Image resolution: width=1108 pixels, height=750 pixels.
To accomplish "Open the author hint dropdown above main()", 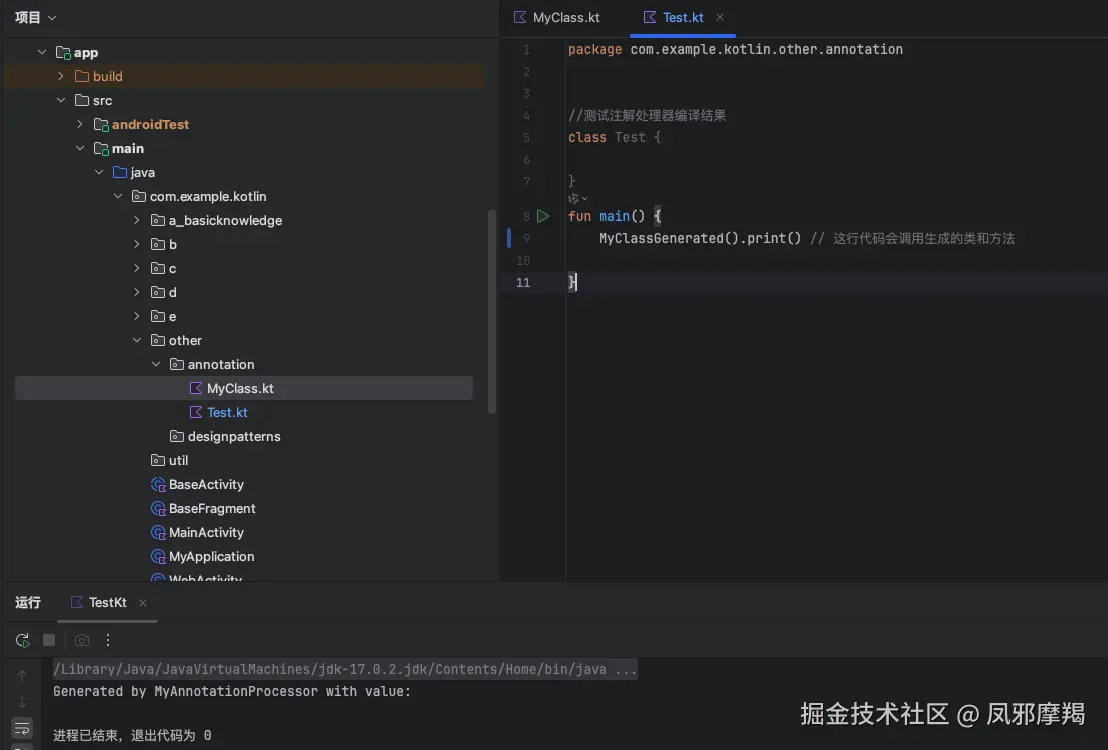I will click(577, 199).
